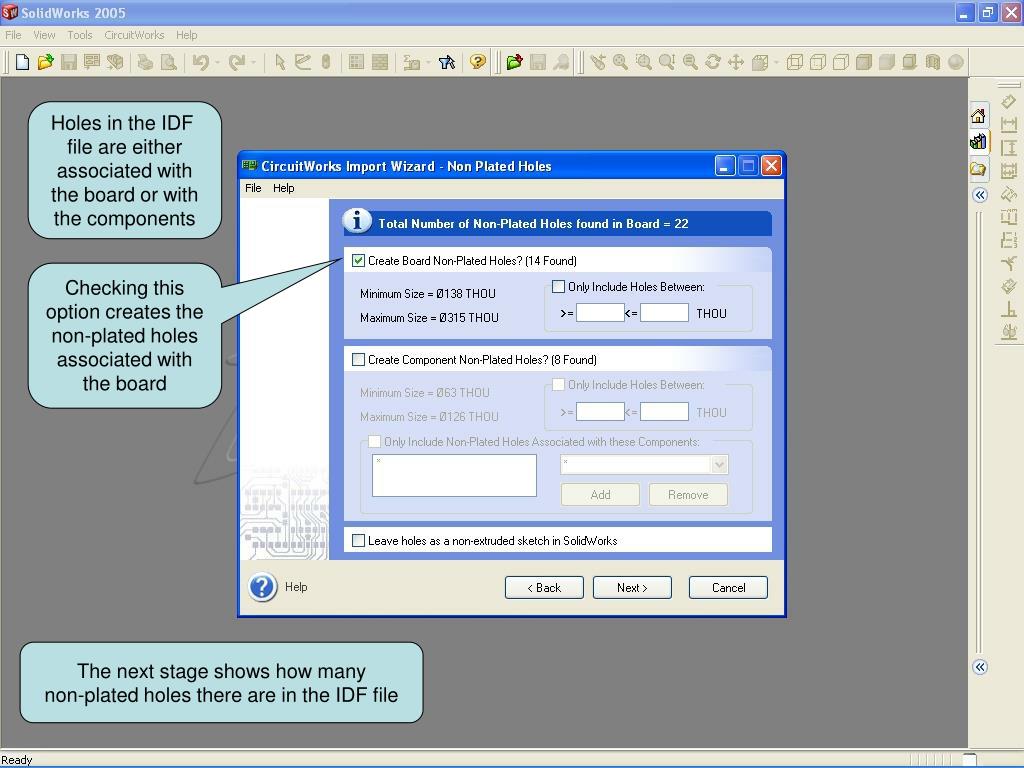The image size is (1024, 768).
Task: Click the Pan four-arrow icon
Action: coord(736,62)
